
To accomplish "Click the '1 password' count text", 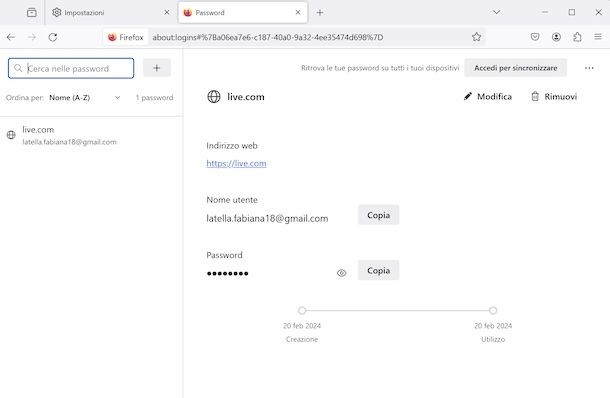I will [x=154, y=98].
